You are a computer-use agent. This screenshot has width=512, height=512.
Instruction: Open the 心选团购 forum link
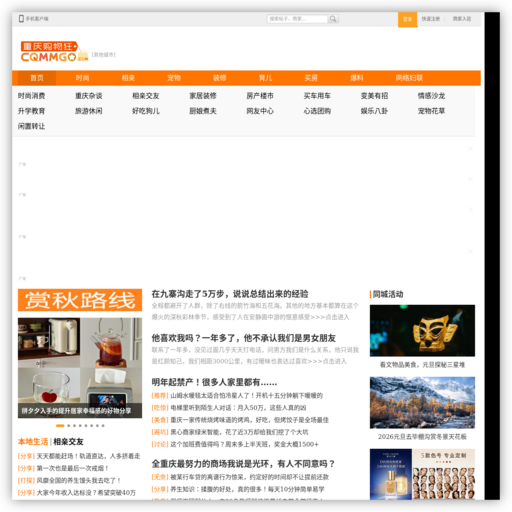coord(317,111)
